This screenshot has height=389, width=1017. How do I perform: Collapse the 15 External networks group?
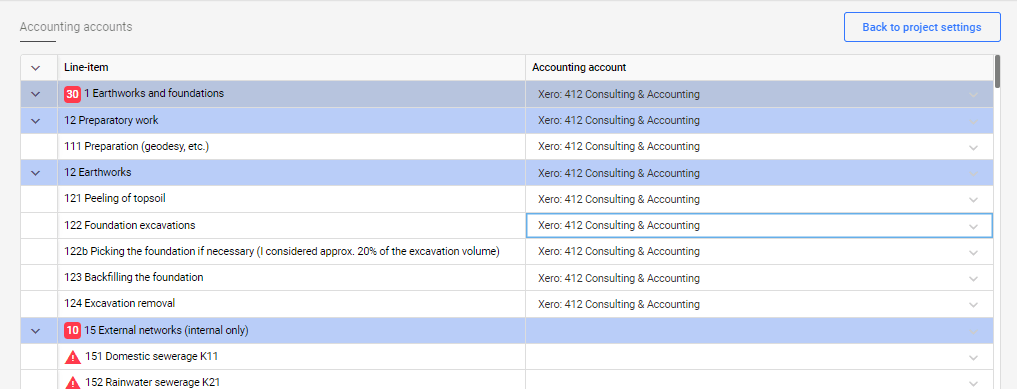[36, 331]
